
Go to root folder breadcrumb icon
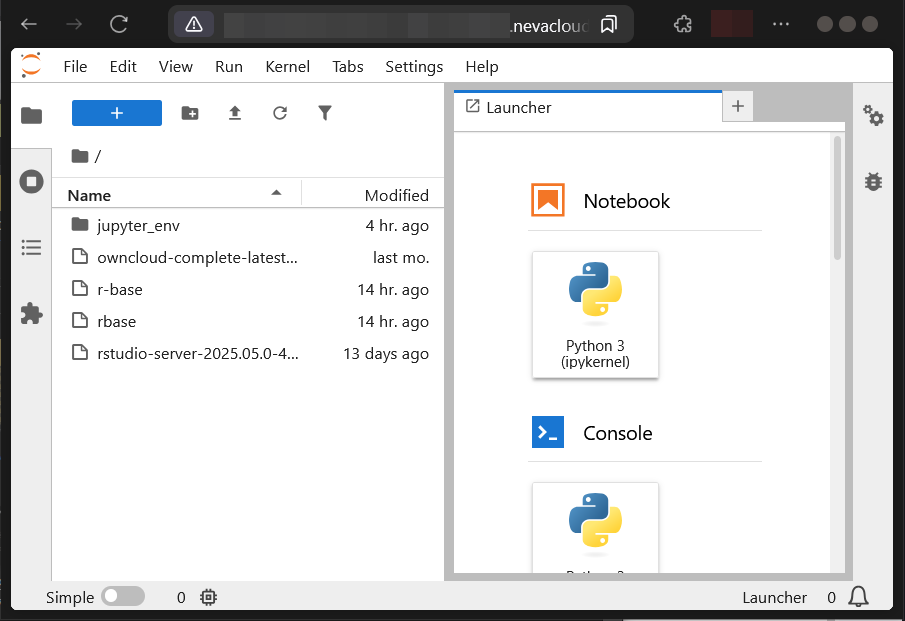pos(80,156)
